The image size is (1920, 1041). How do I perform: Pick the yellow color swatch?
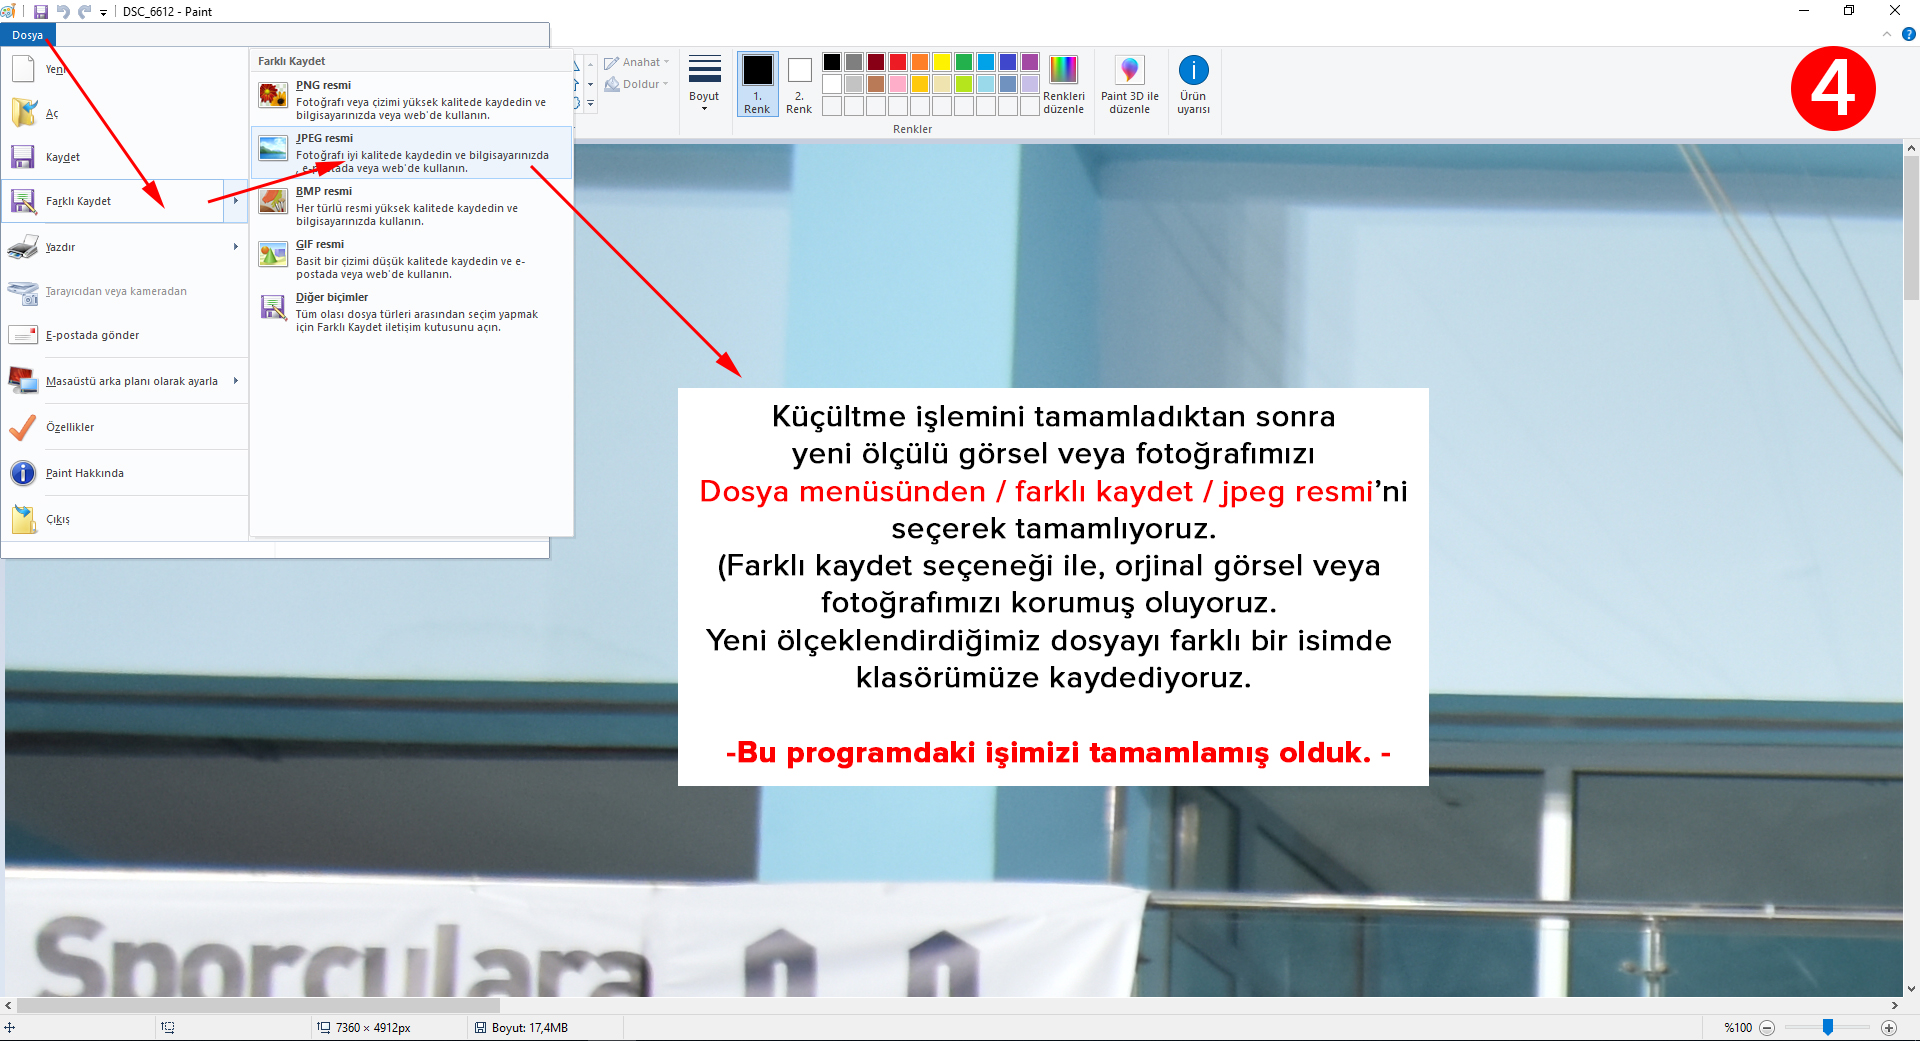point(941,62)
